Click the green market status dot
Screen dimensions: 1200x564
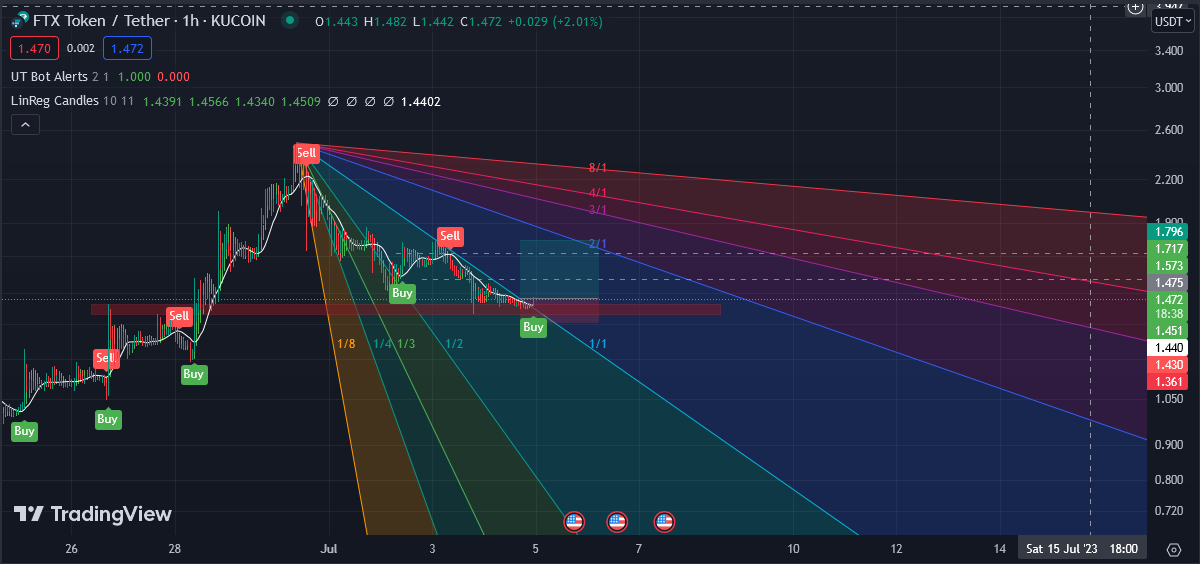click(288, 21)
